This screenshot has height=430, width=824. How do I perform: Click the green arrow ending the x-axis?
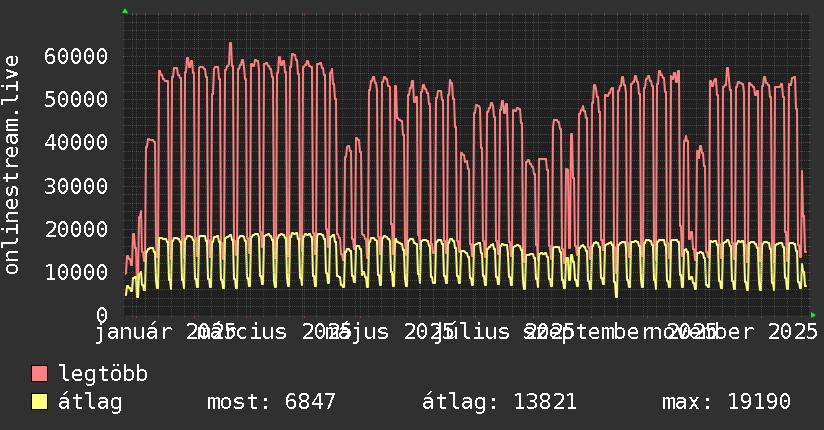[813, 314]
